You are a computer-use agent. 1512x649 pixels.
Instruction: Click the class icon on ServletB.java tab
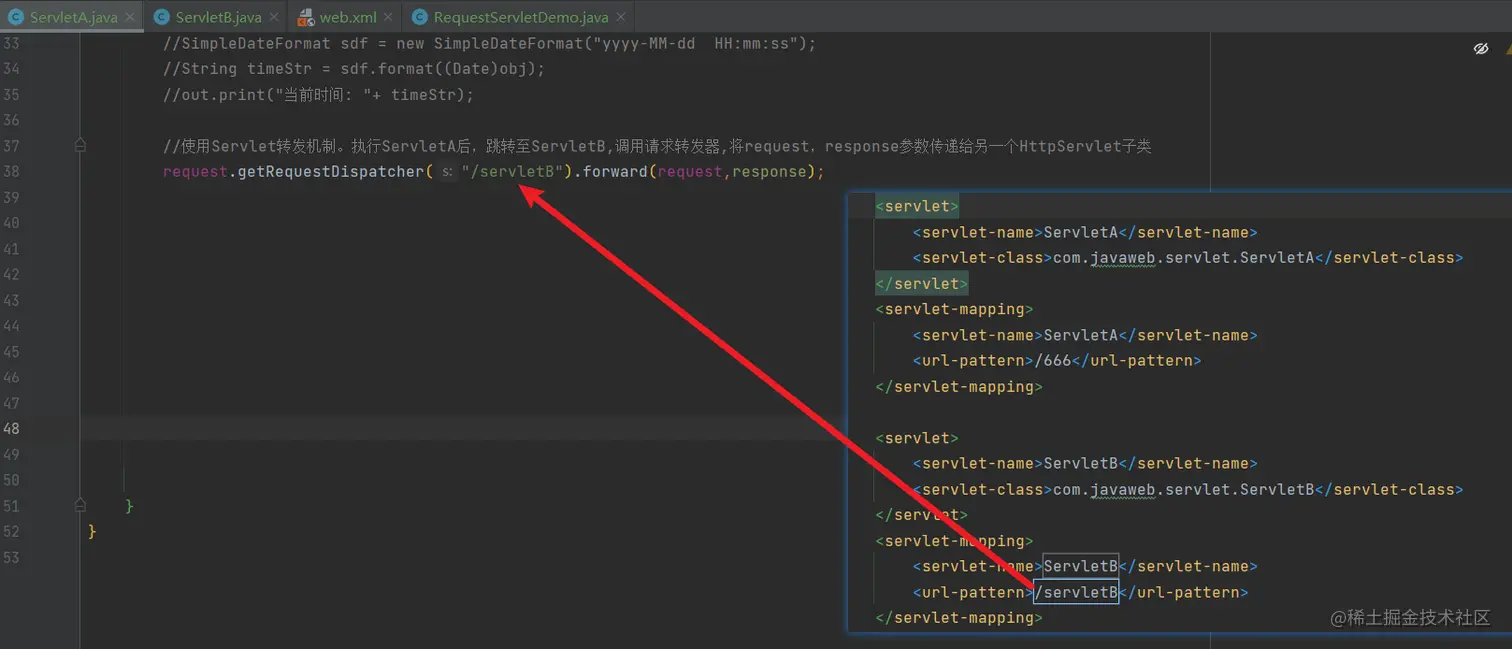[x=161, y=17]
